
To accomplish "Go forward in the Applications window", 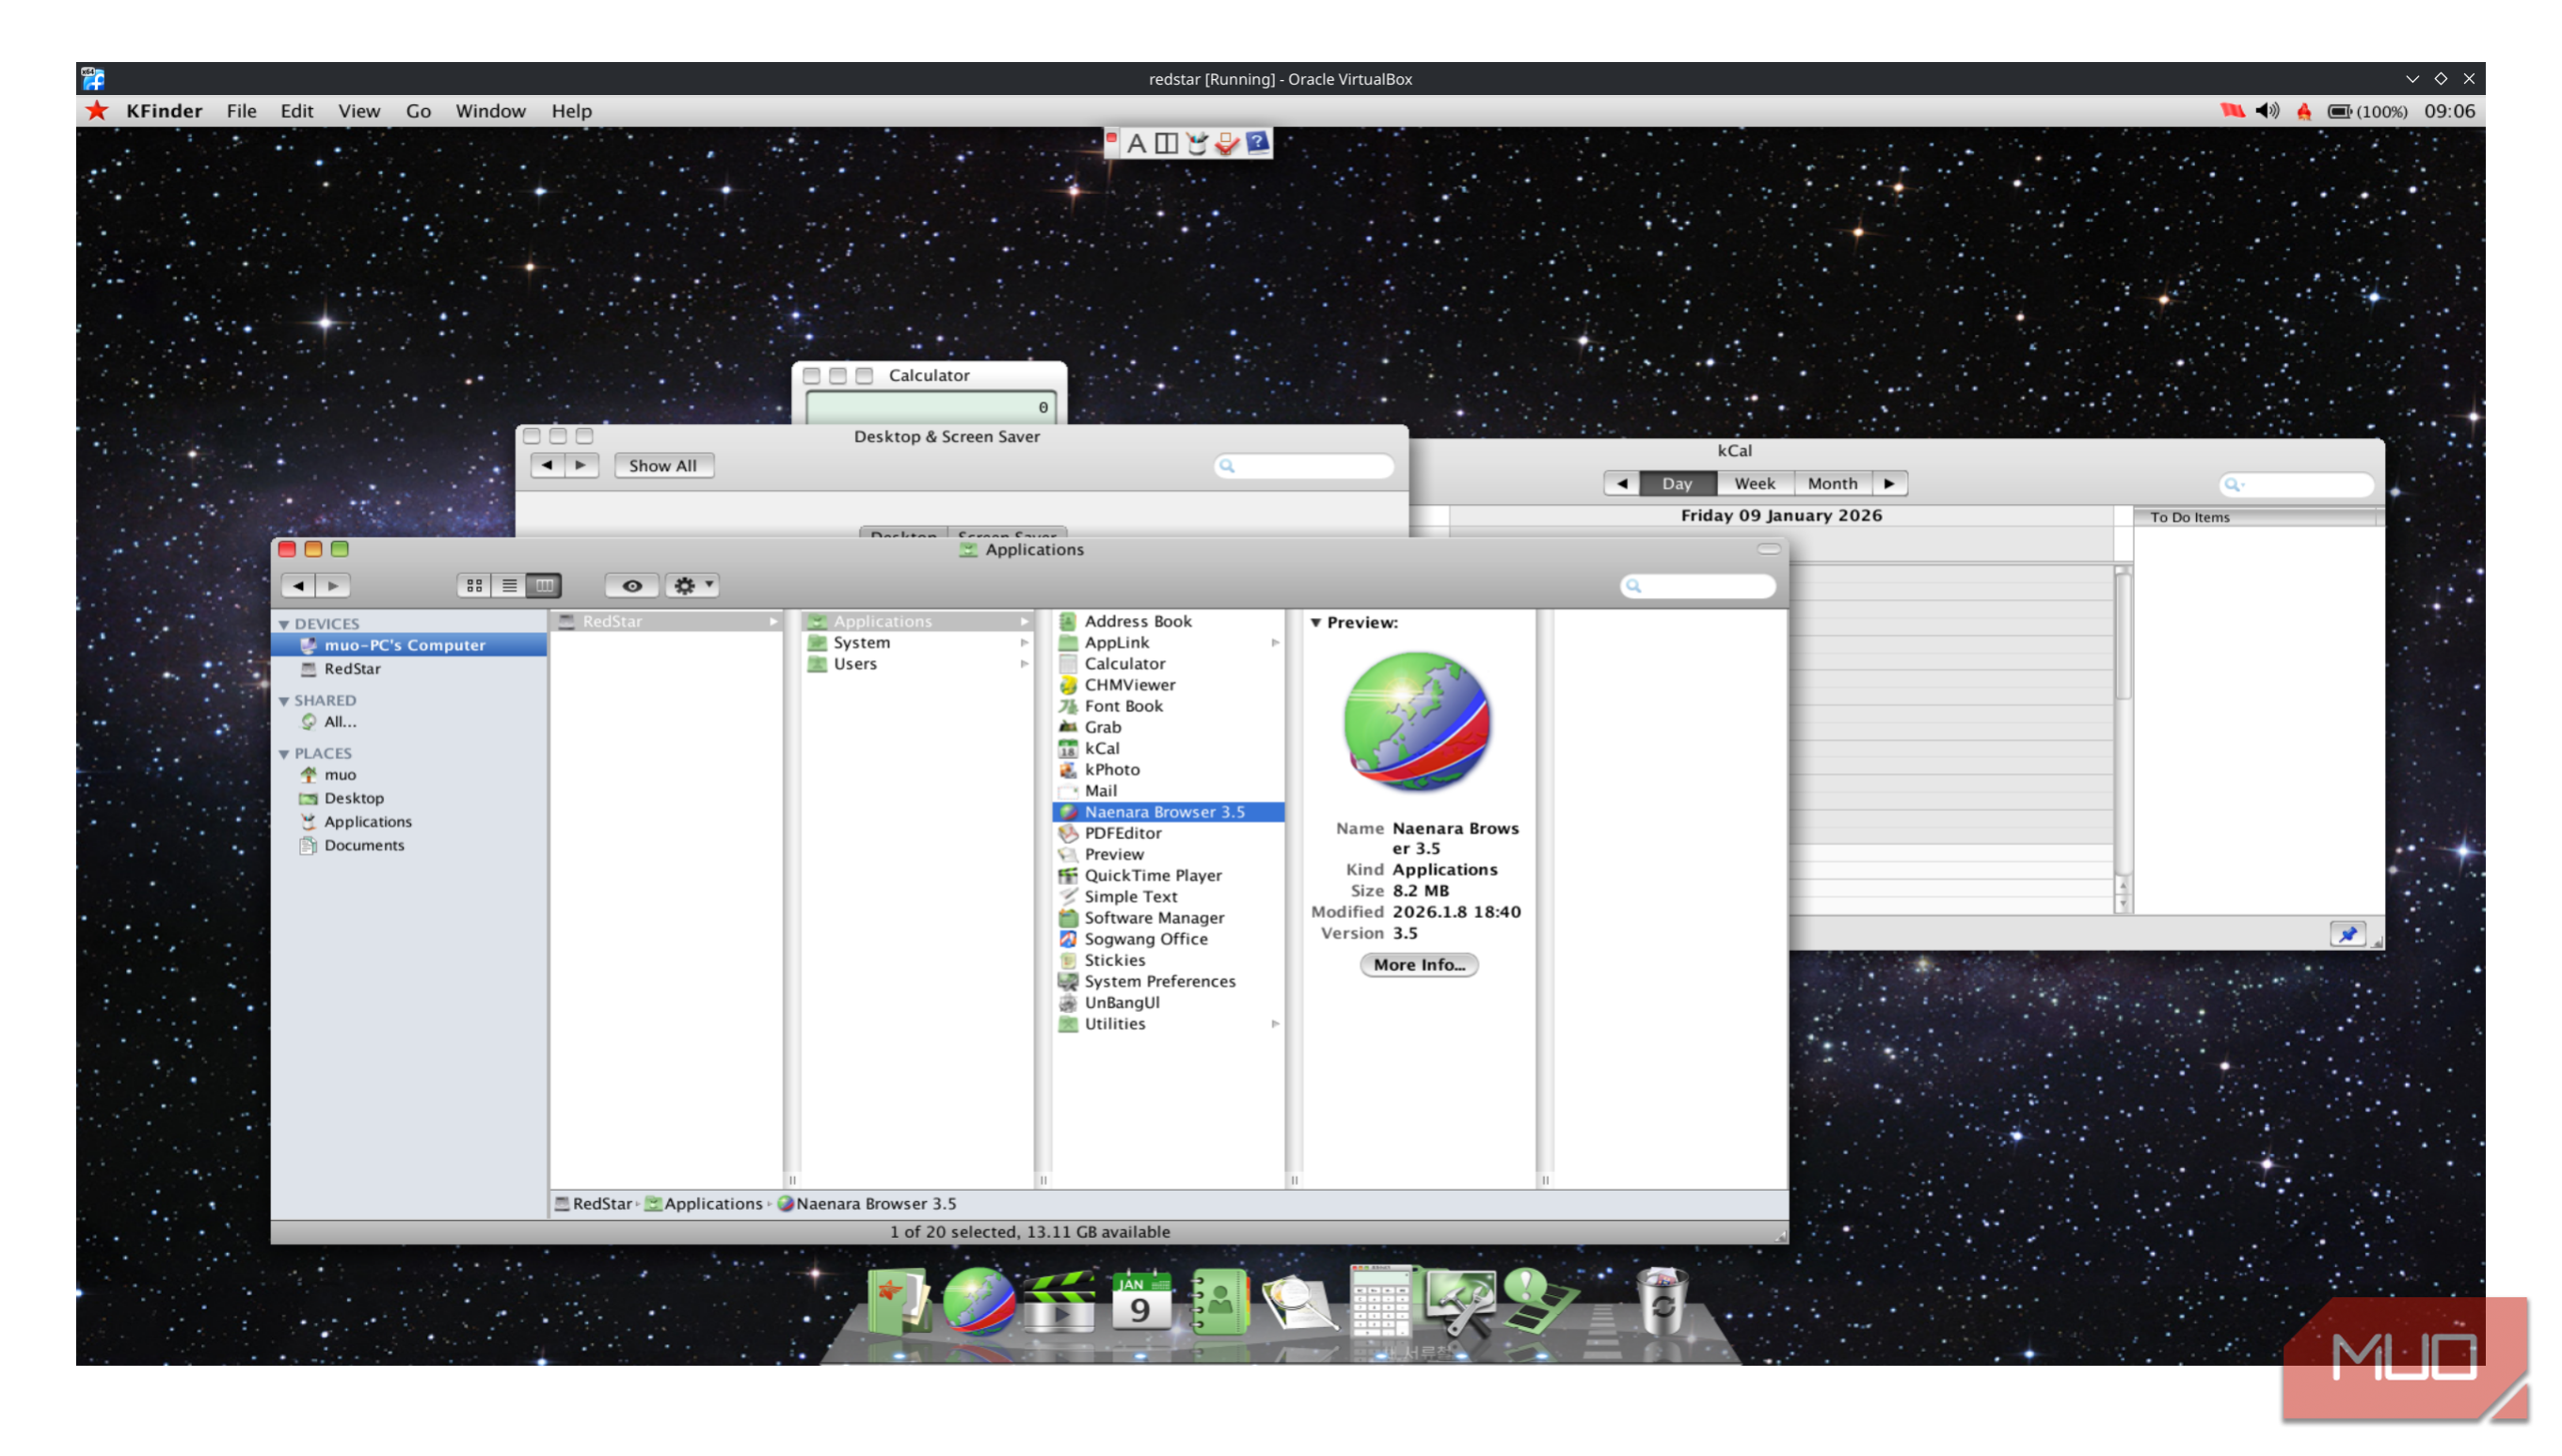I will pyautogui.click(x=333, y=586).
